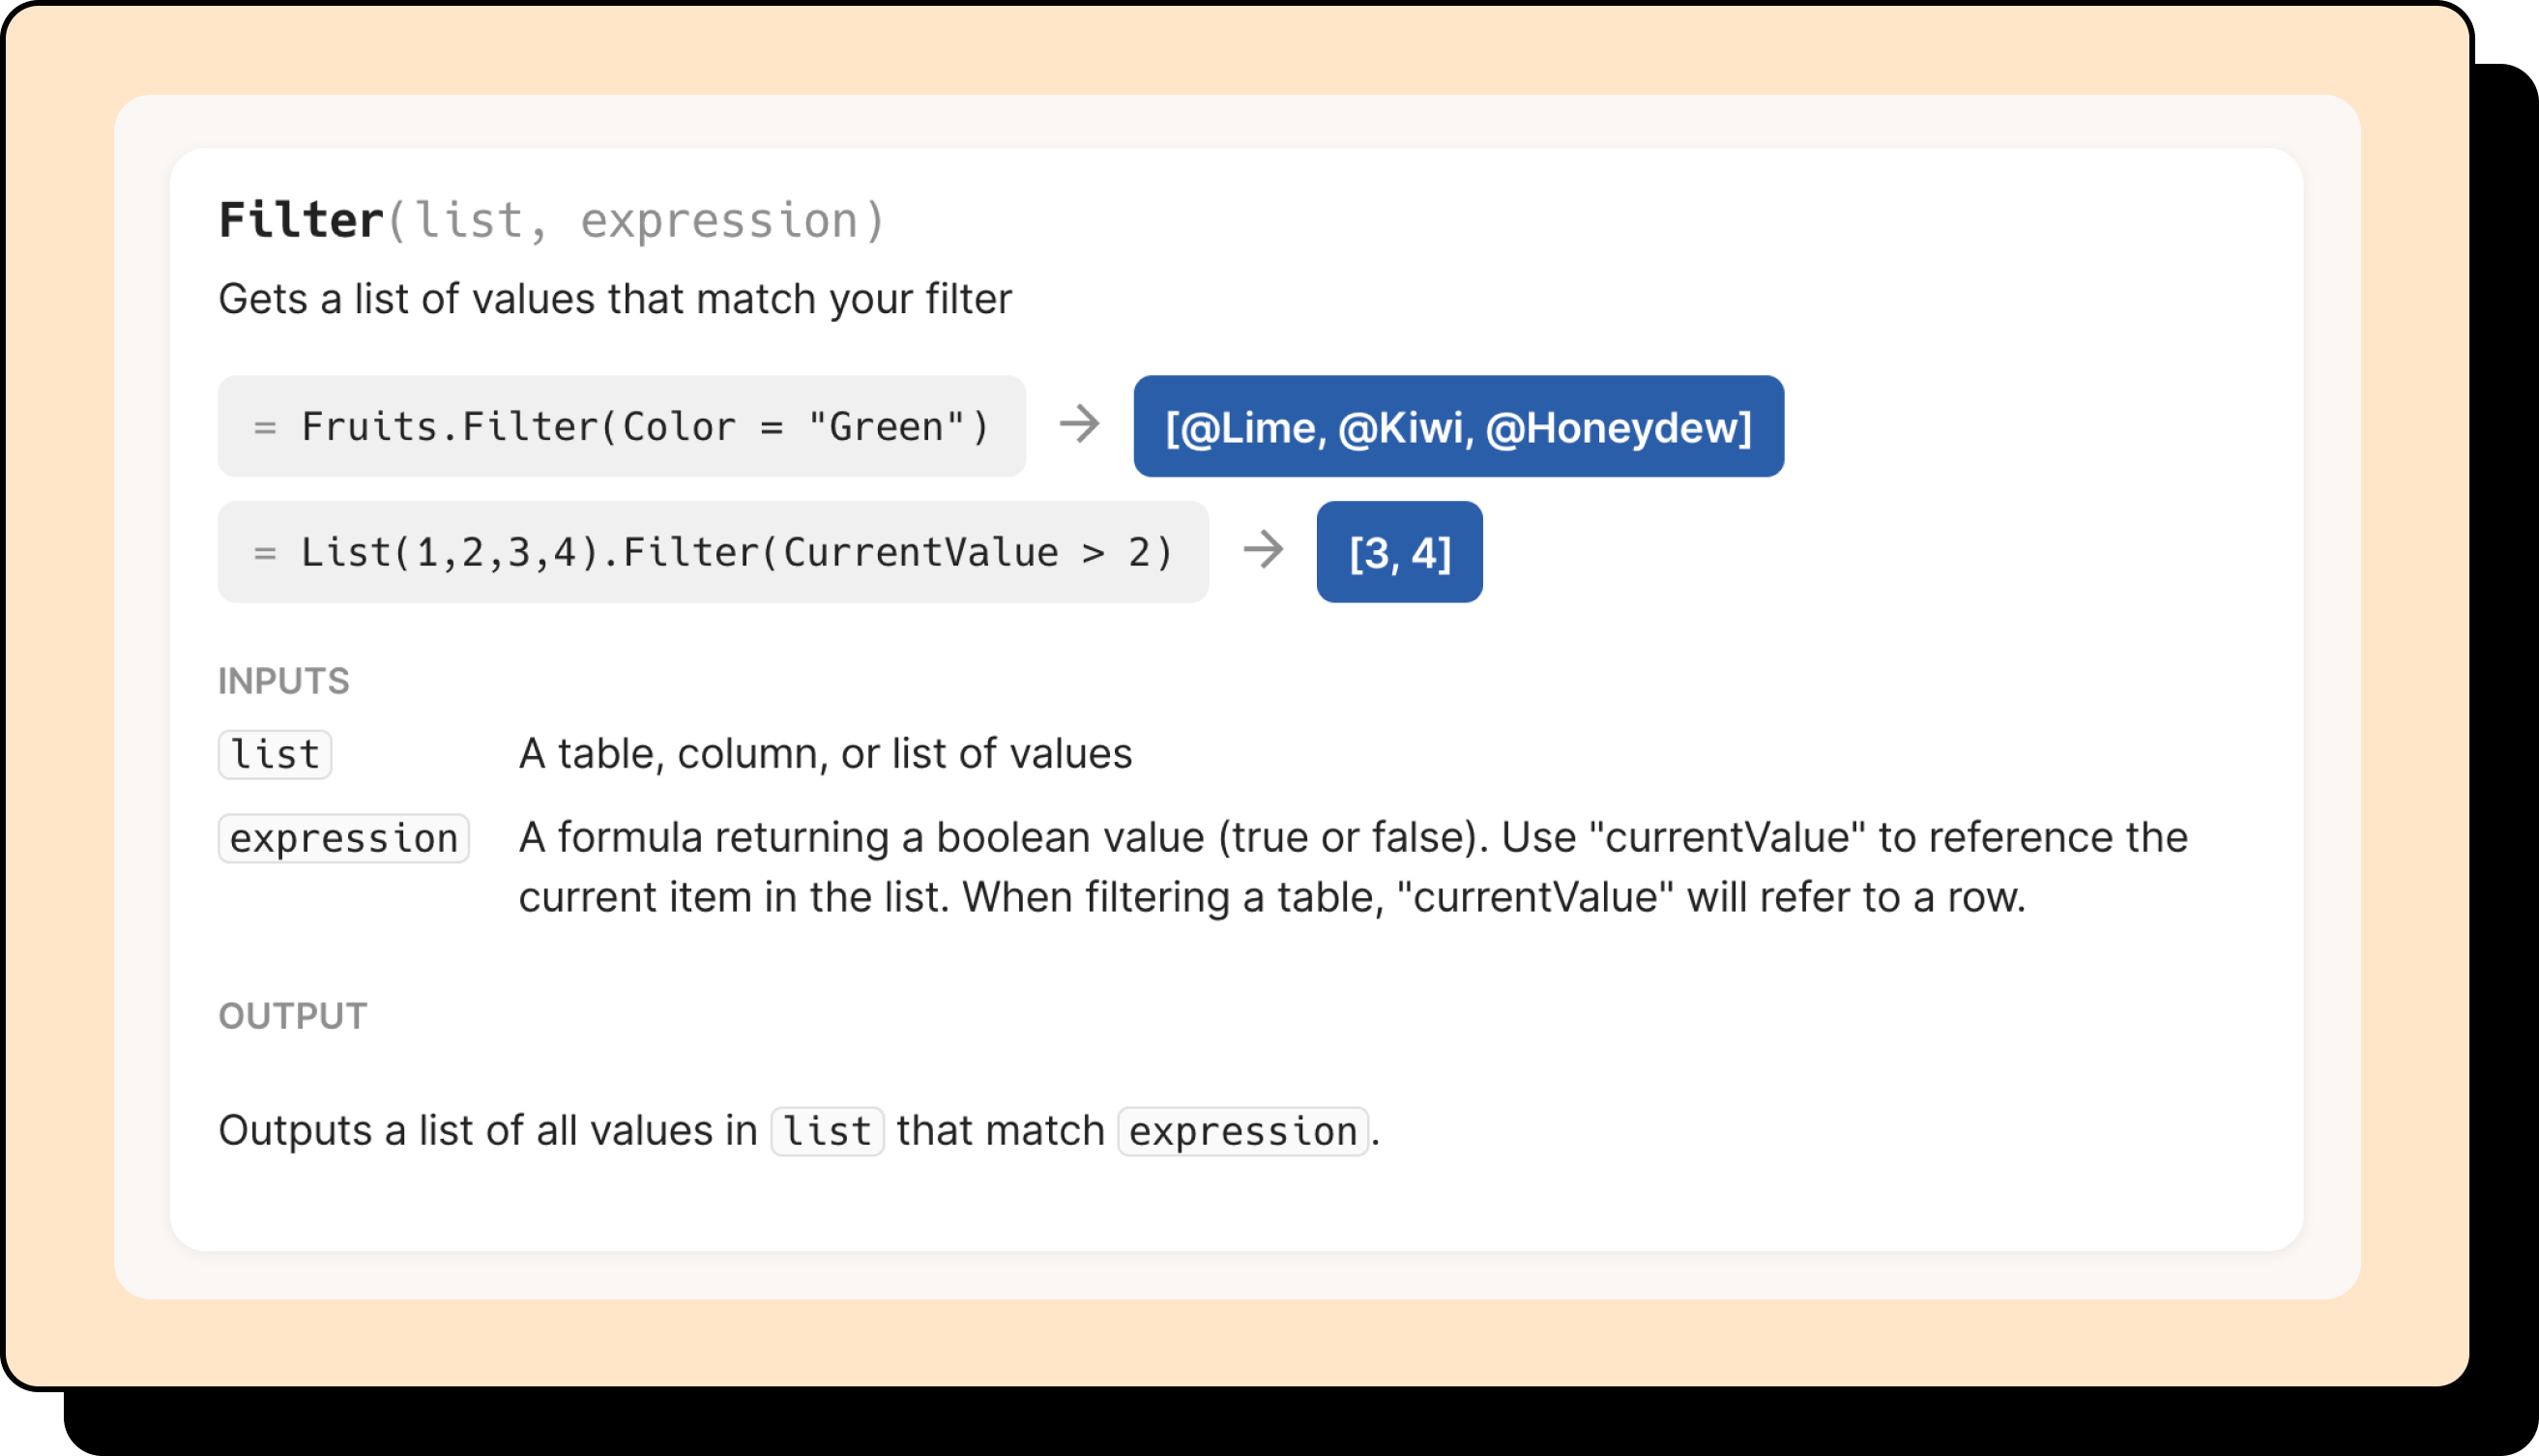2539x1456 pixels.
Task: Click "A table, column, or list of values"
Action: pyautogui.click(x=825, y=754)
